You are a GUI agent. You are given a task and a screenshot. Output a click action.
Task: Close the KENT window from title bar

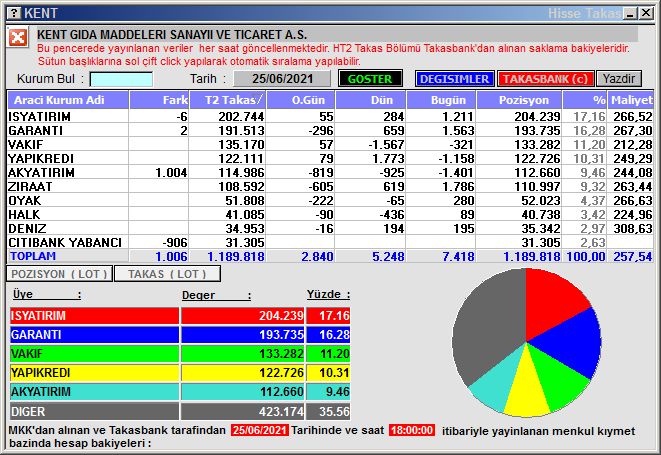(646, 13)
